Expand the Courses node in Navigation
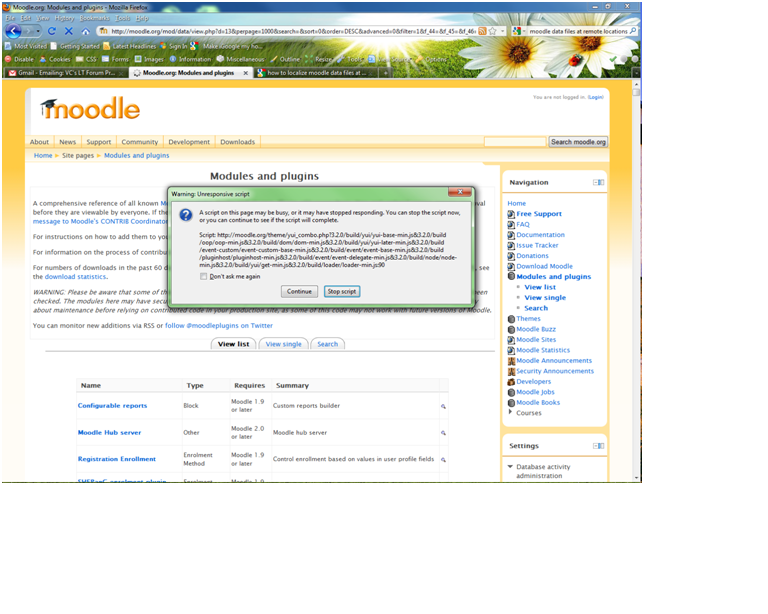Screen dimensions: 768x614 [510, 412]
